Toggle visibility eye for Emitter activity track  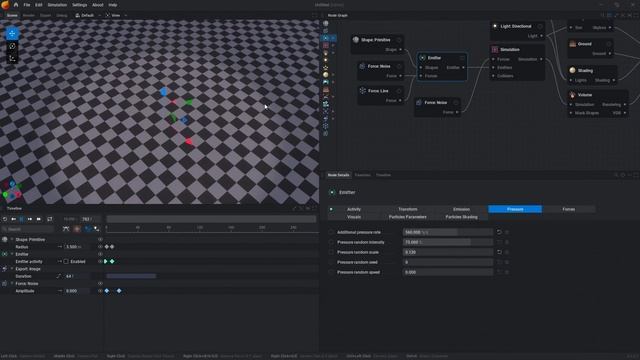point(100,262)
